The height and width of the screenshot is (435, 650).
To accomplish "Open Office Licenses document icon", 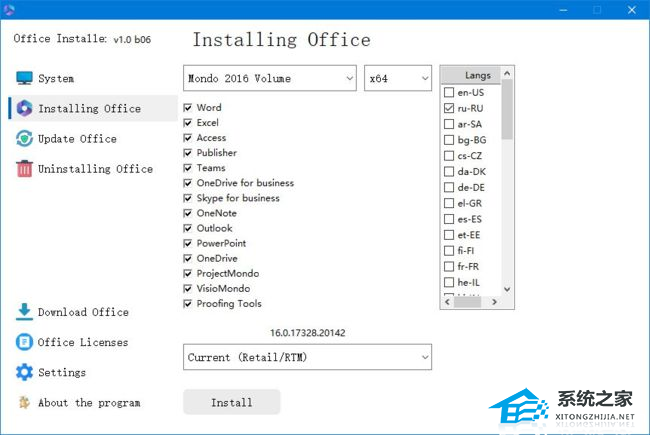I will coord(24,342).
